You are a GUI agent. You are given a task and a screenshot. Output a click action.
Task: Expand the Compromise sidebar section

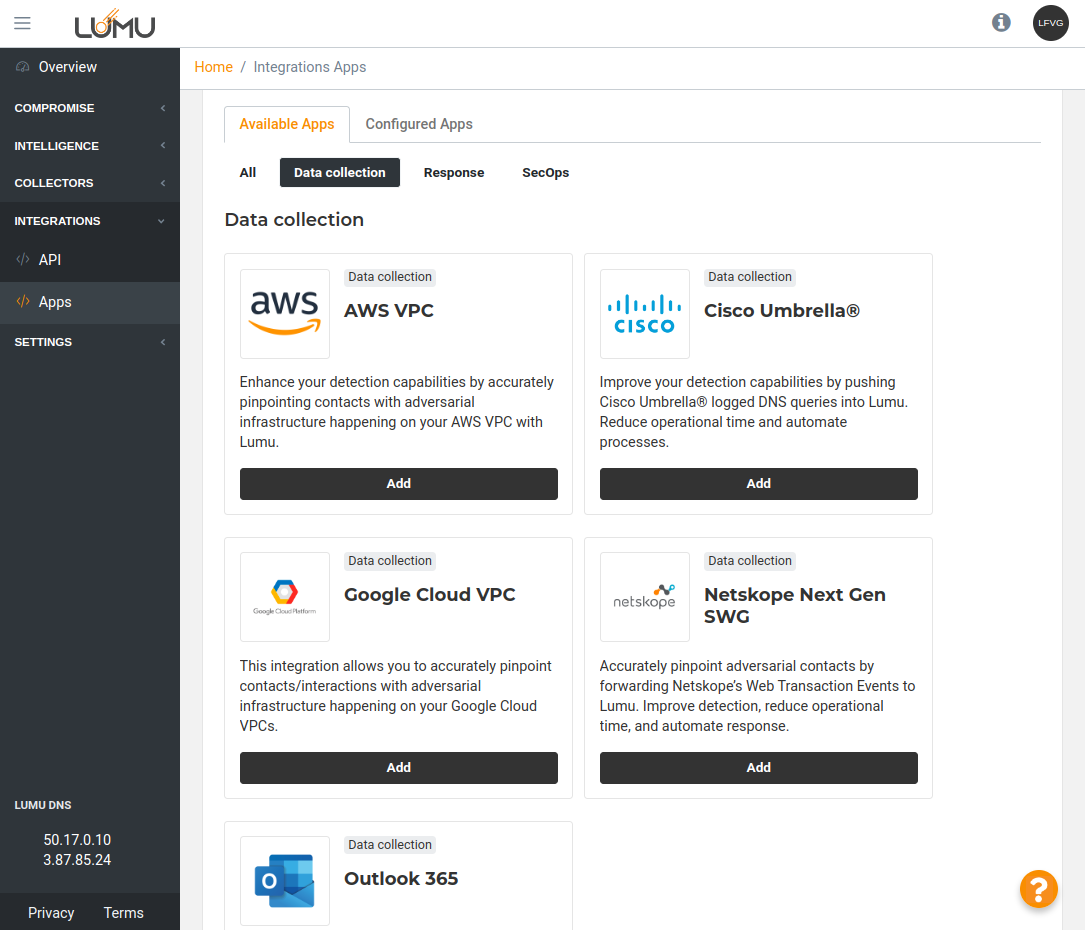[90, 108]
